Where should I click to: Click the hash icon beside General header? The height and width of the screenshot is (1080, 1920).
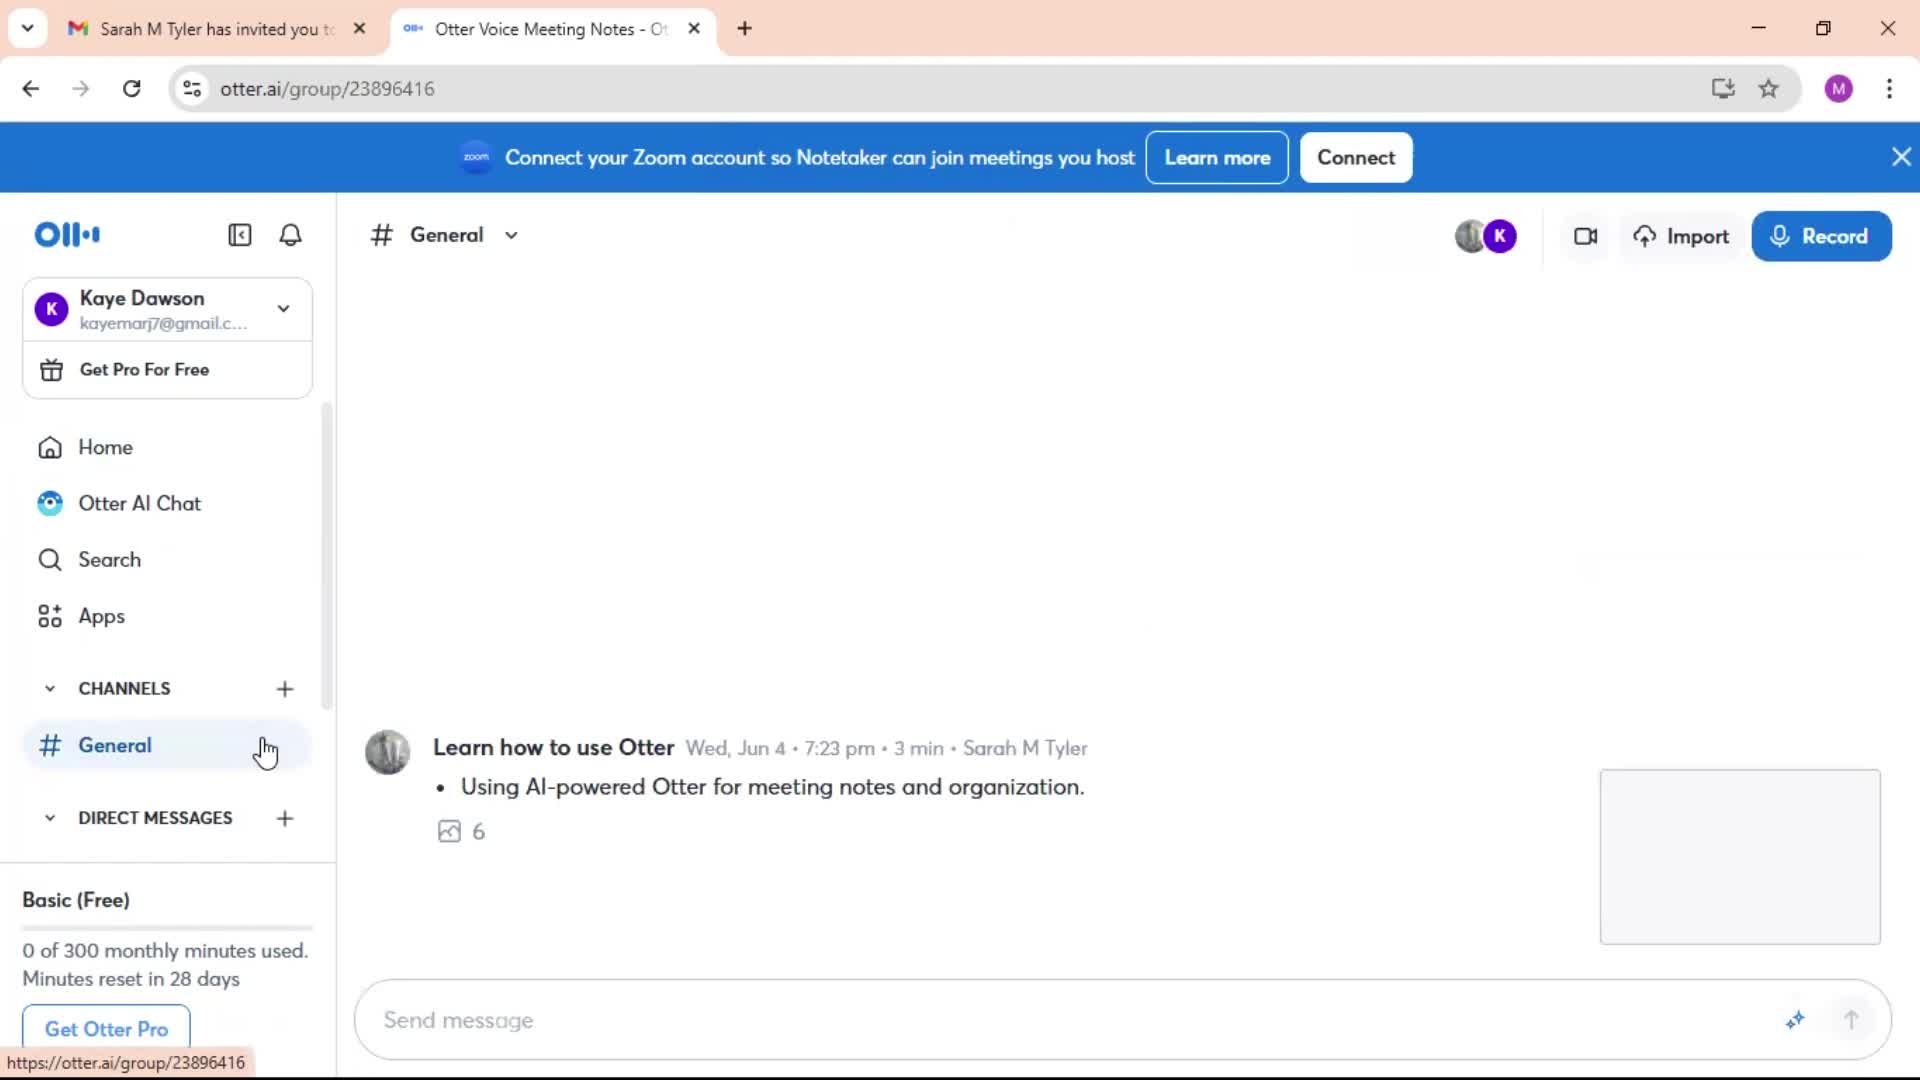[381, 236]
